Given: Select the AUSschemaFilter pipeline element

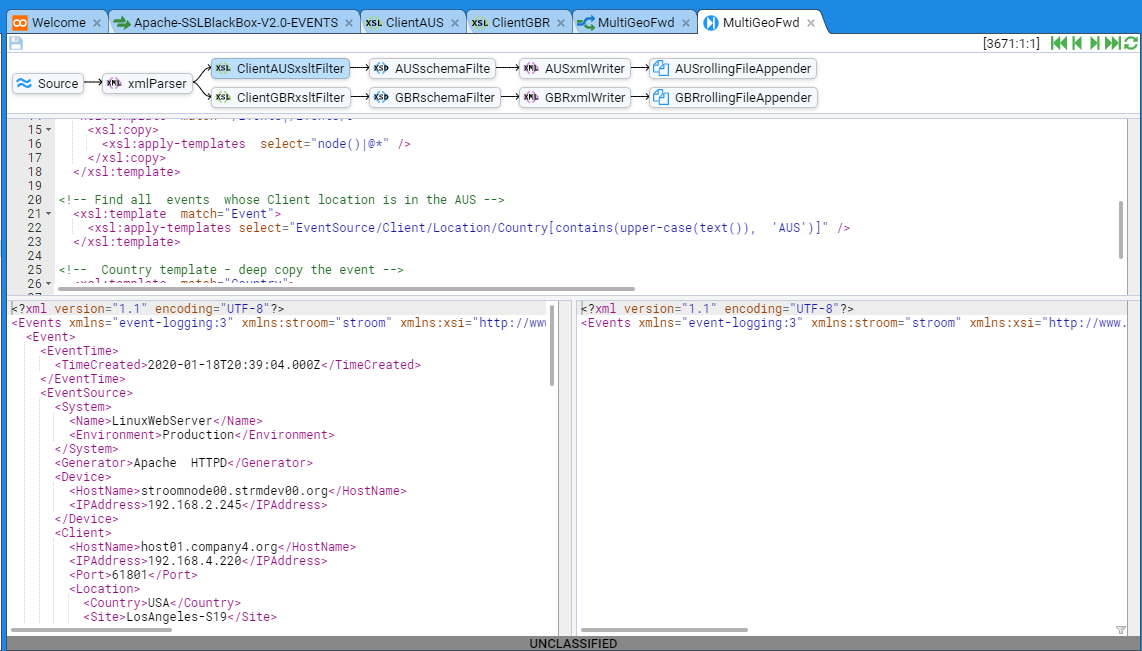Looking at the screenshot, I should [432, 69].
